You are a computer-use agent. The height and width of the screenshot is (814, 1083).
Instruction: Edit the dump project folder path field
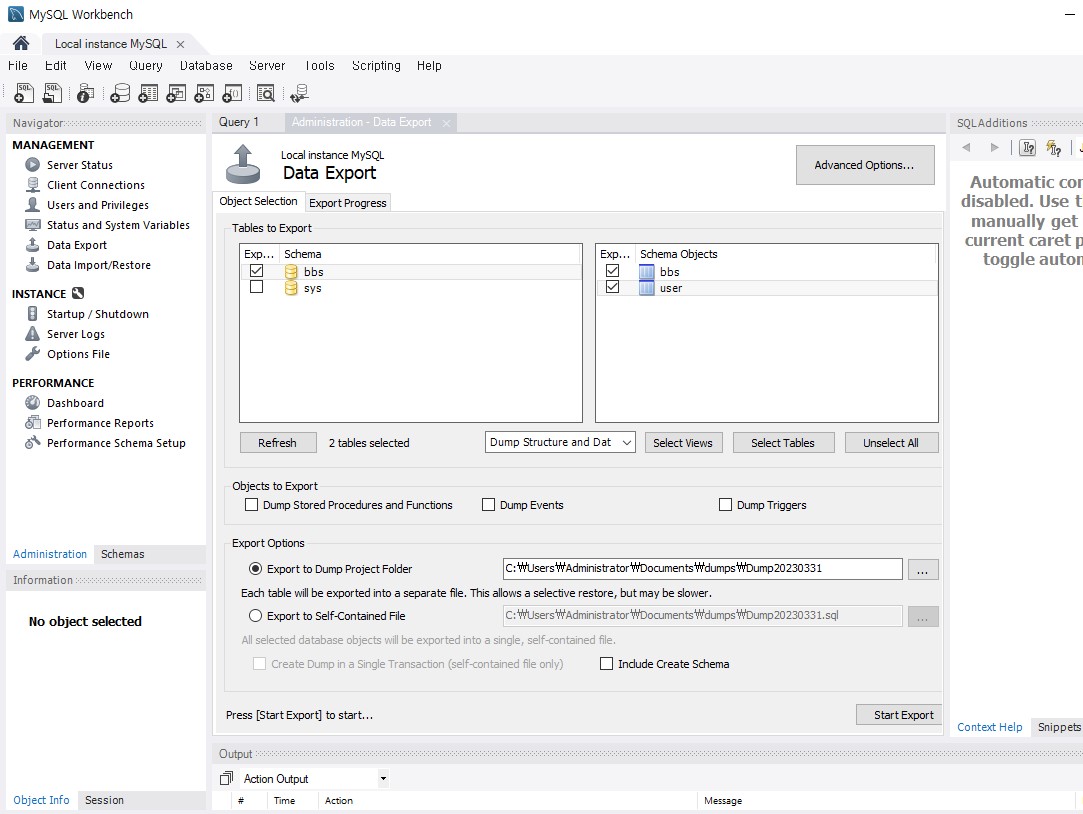[702, 568]
